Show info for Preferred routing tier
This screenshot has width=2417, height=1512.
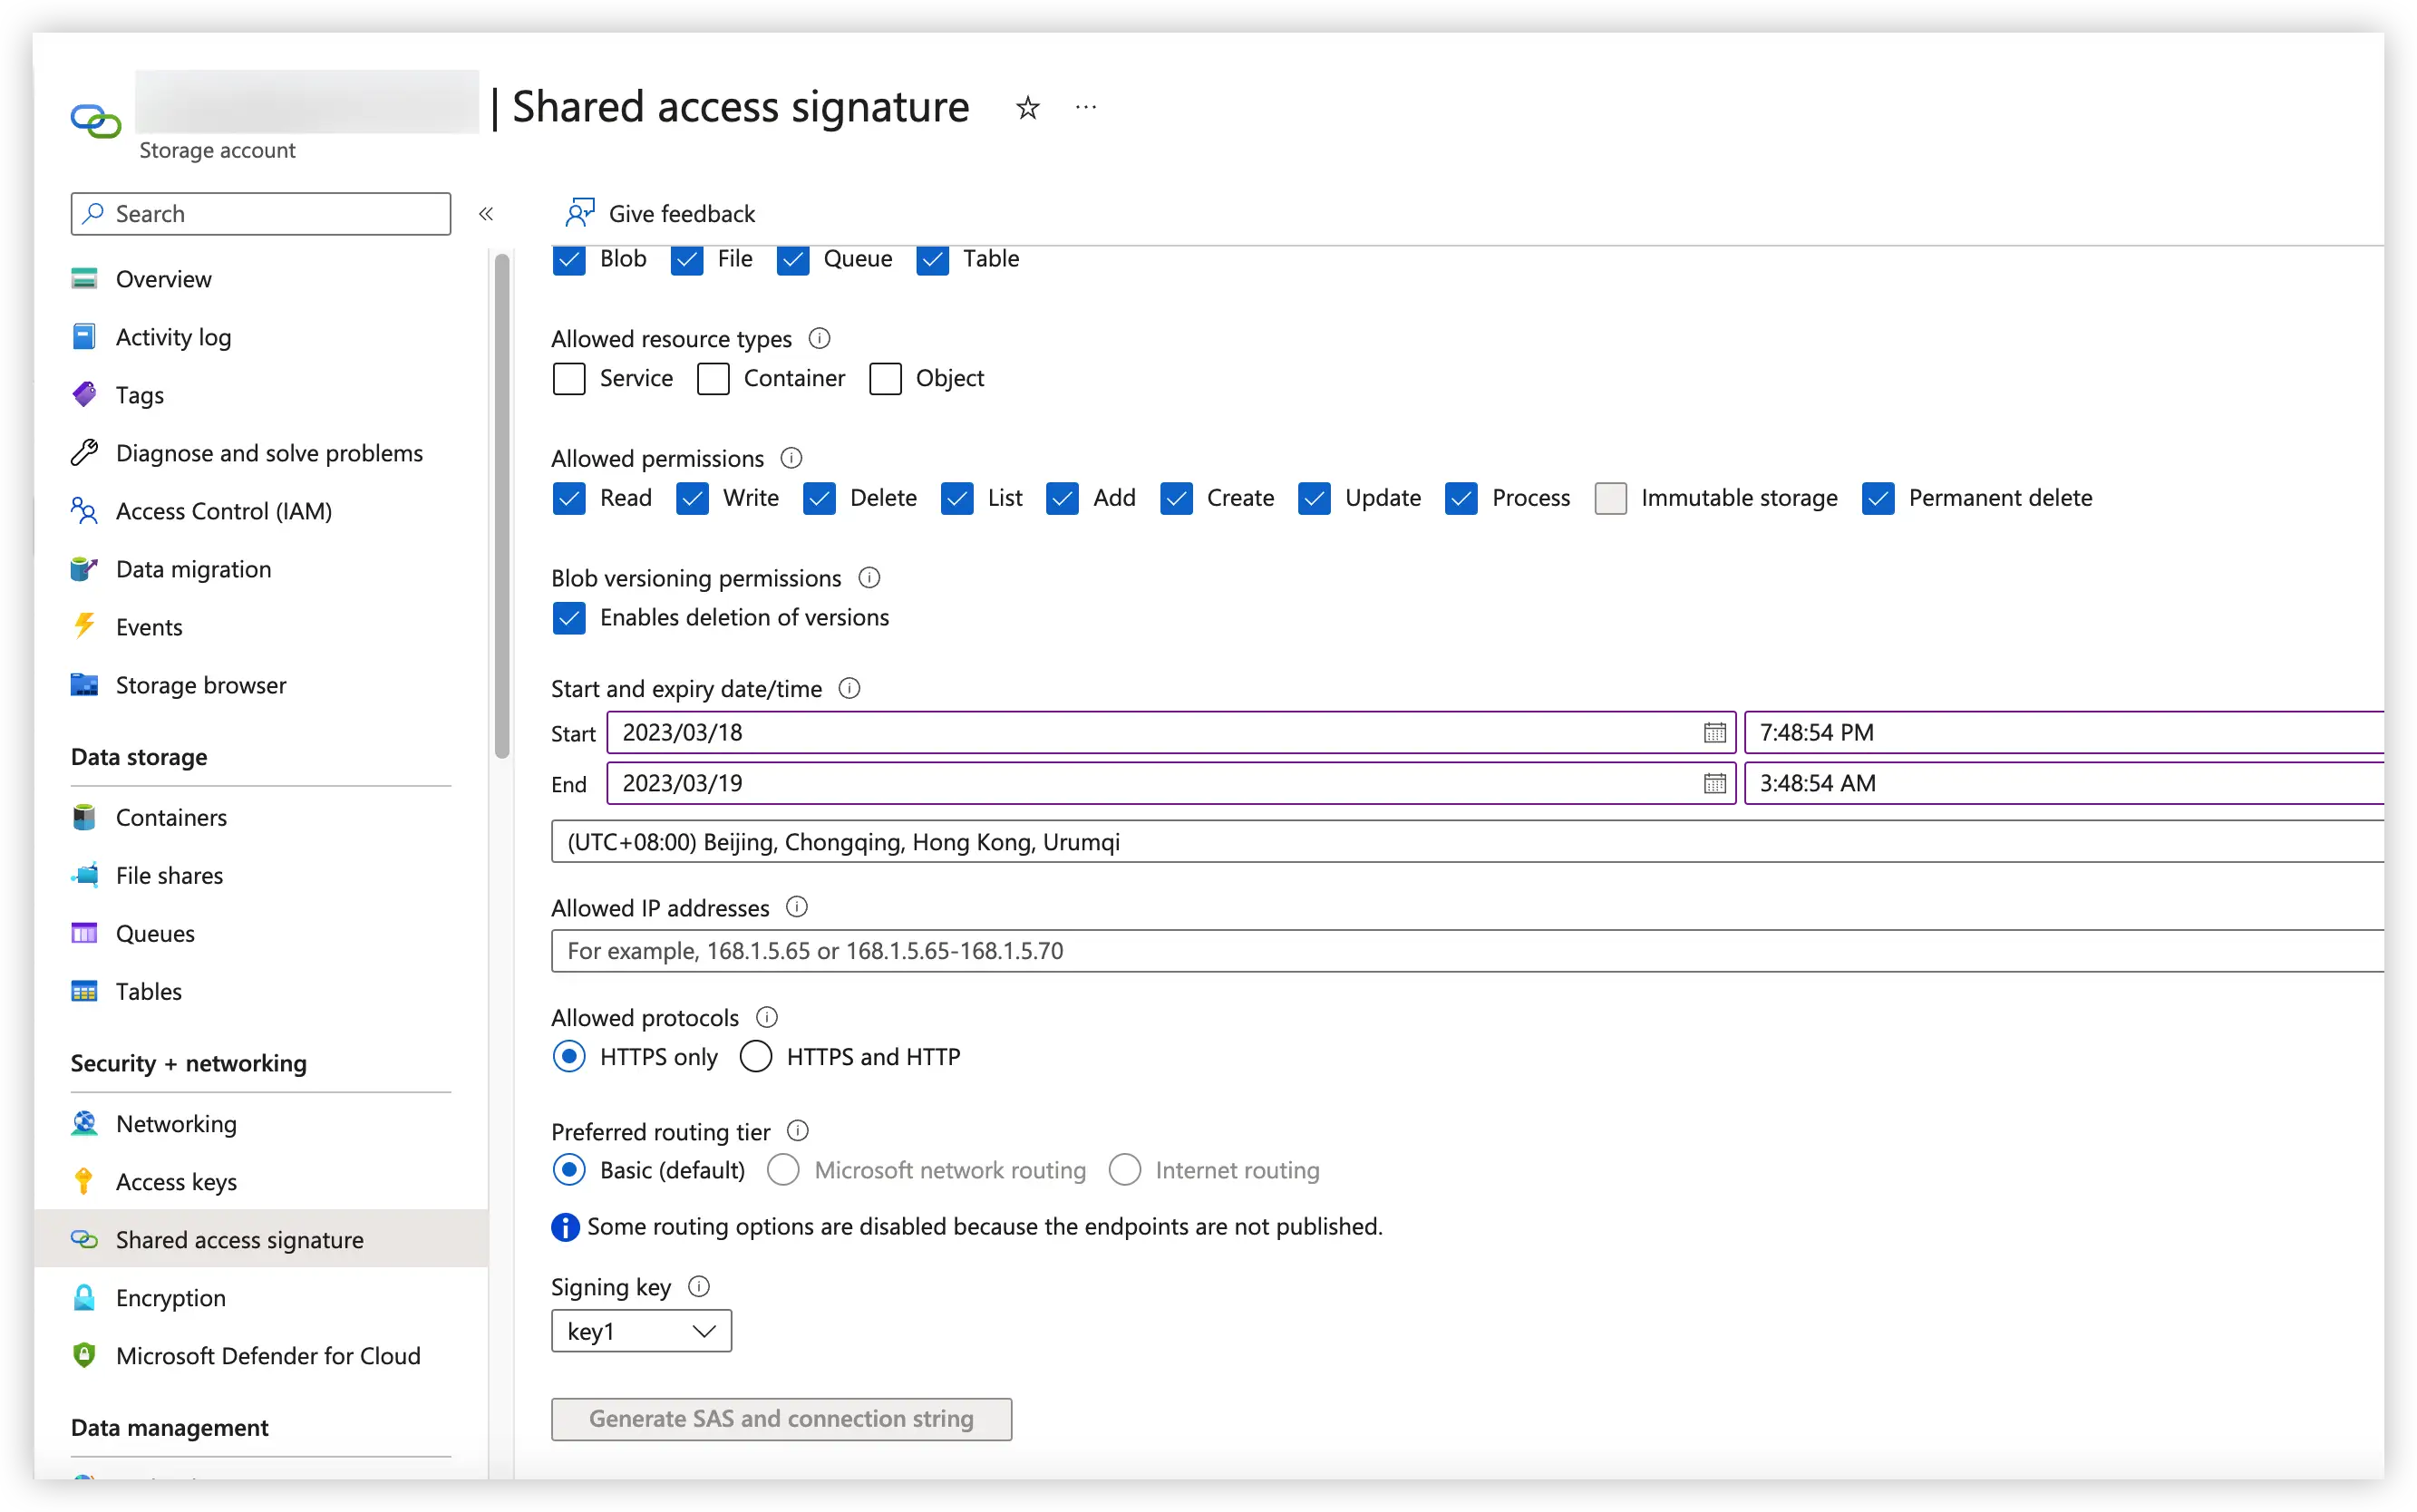coord(797,1131)
